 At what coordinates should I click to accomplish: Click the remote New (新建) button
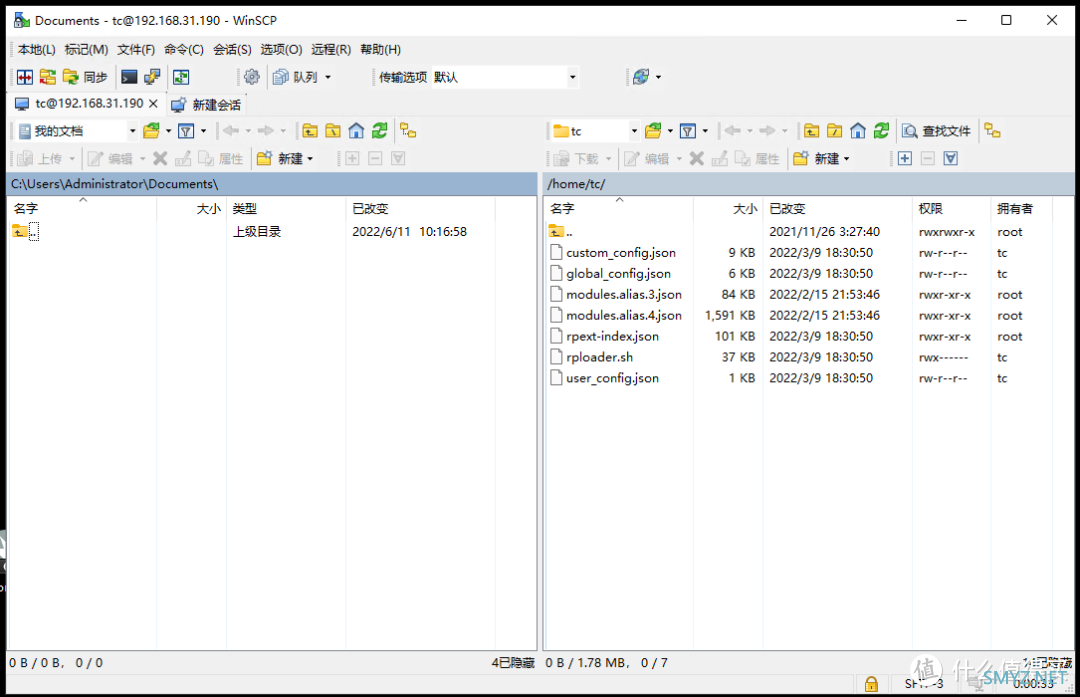(x=816, y=159)
